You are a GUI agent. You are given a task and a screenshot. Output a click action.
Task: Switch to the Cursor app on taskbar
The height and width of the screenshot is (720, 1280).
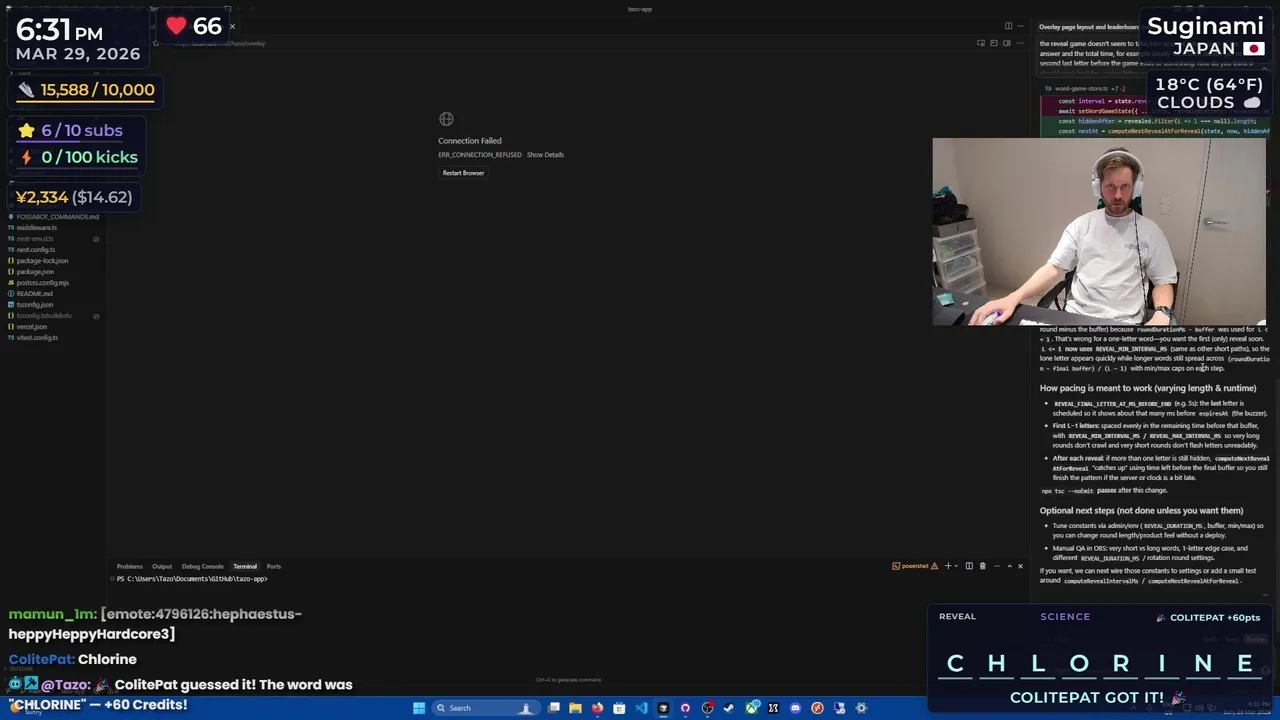(x=663, y=708)
